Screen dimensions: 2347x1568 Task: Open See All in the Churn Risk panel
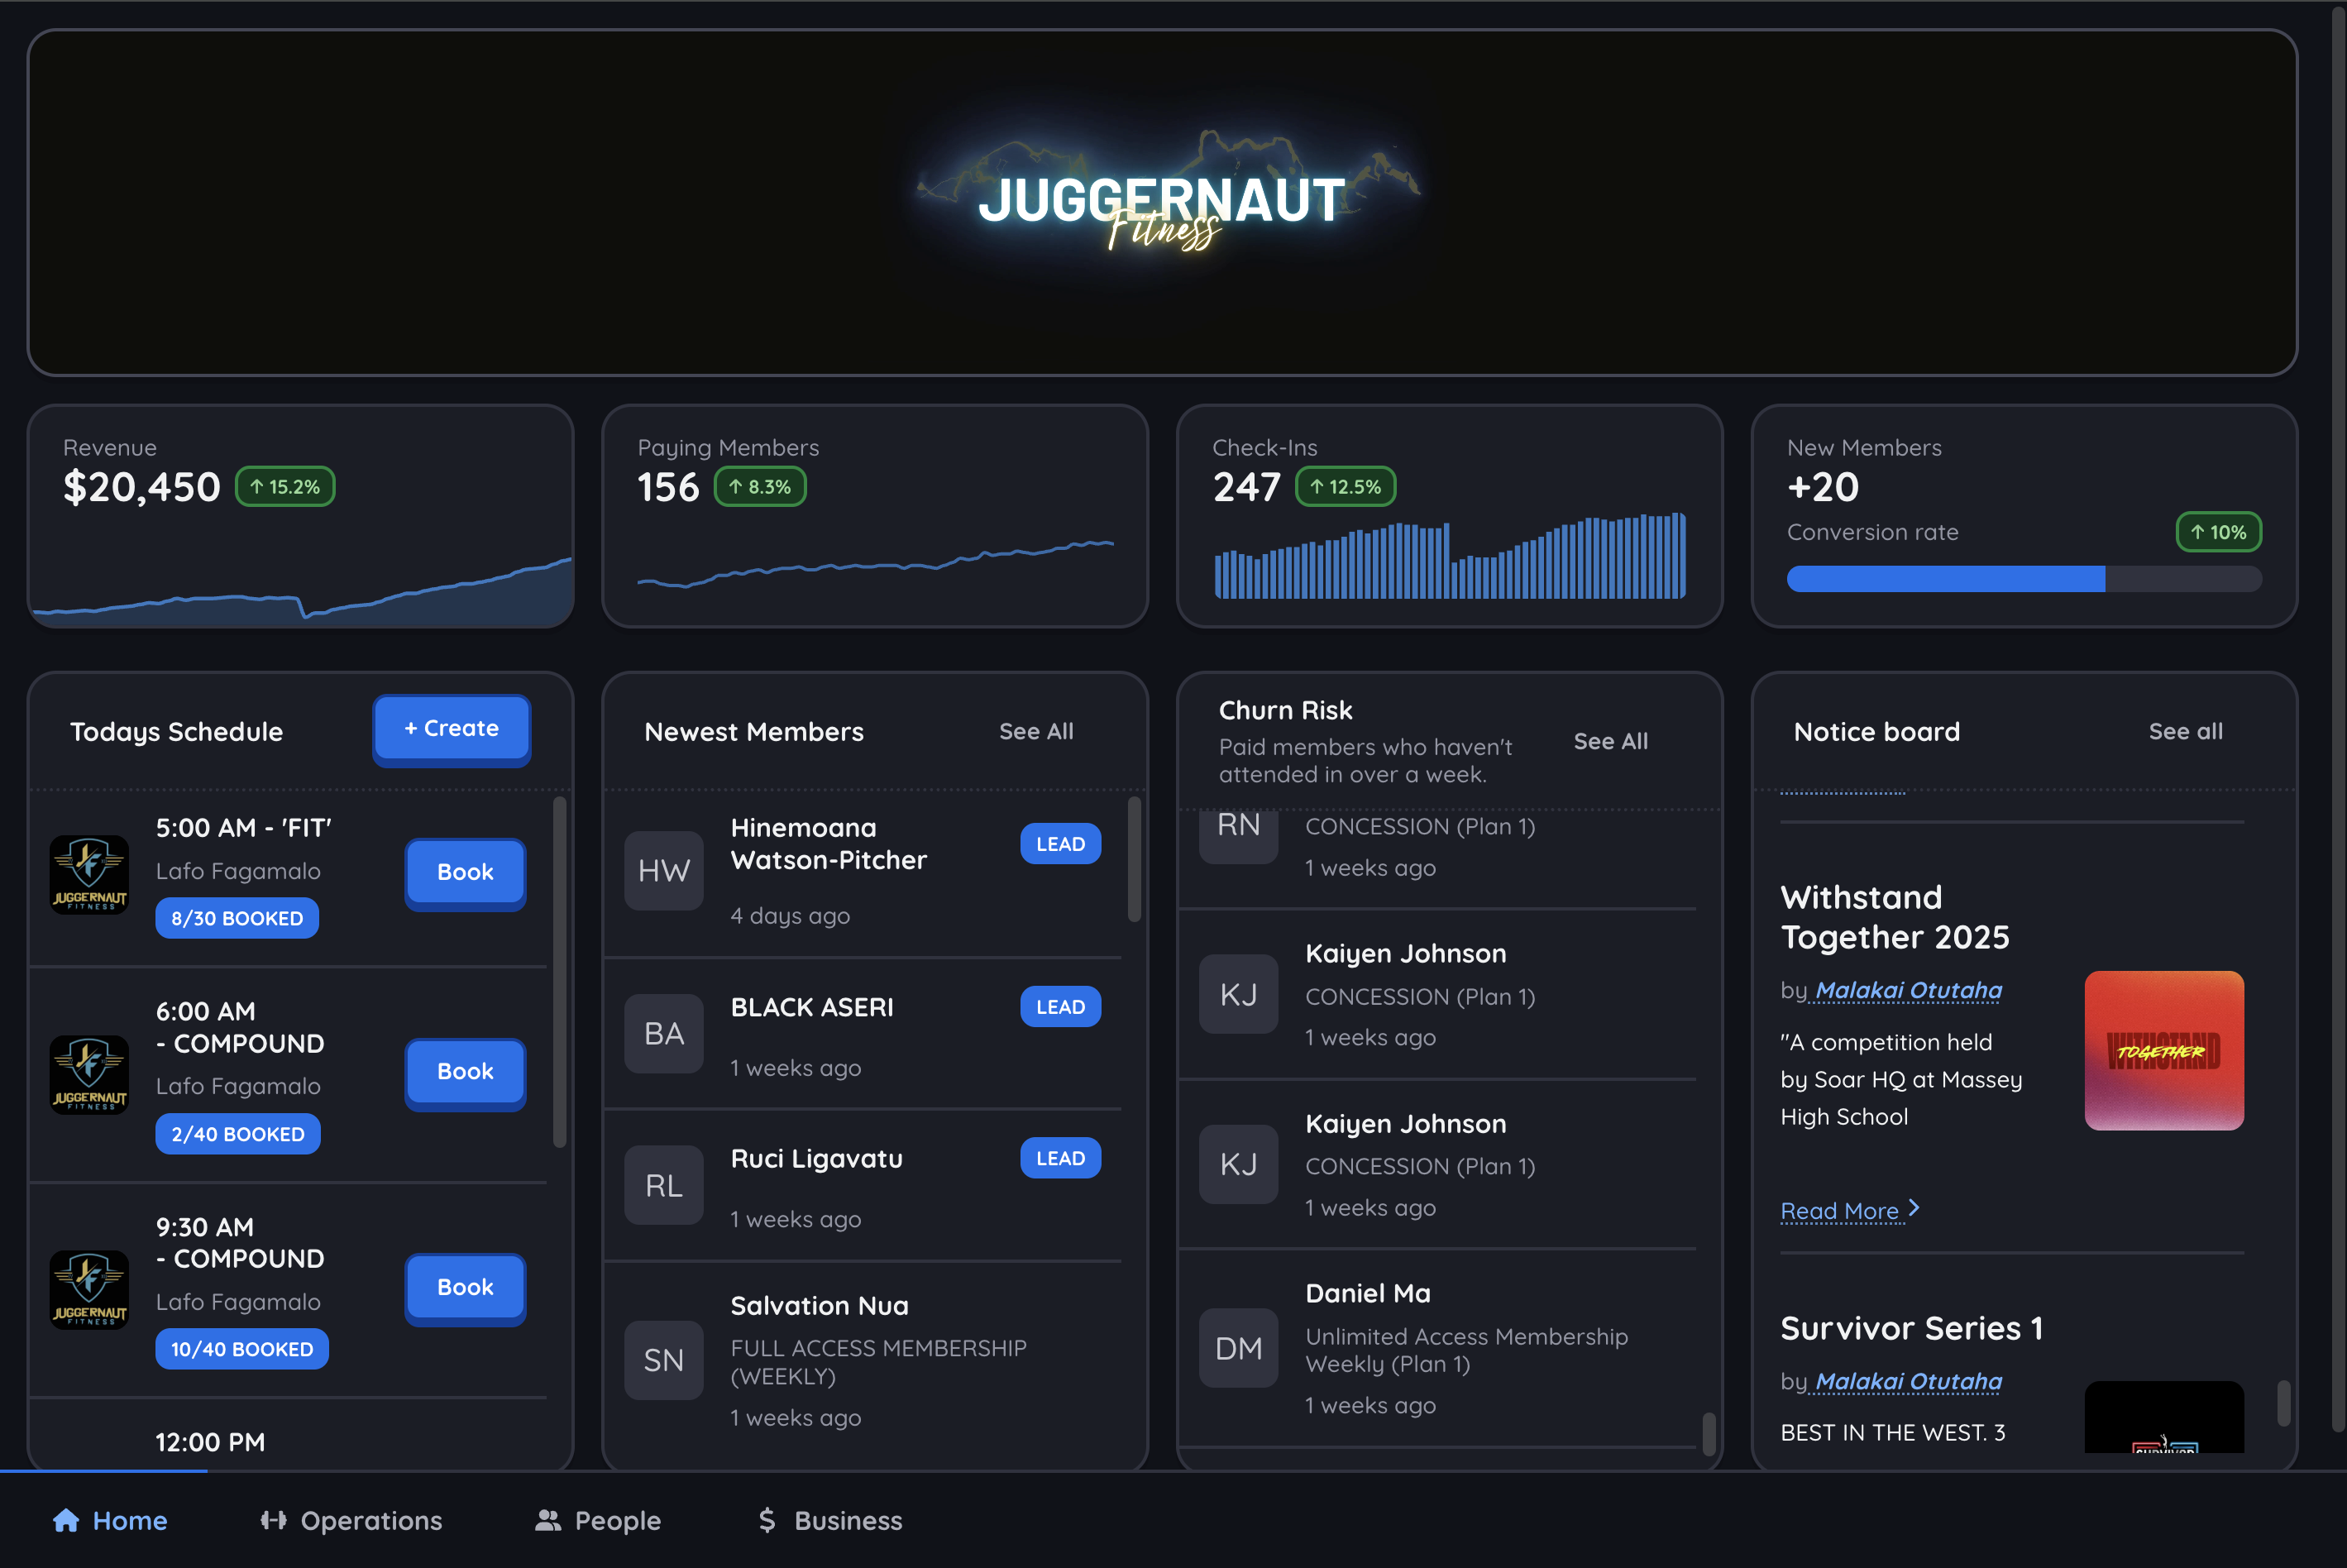click(x=1610, y=741)
